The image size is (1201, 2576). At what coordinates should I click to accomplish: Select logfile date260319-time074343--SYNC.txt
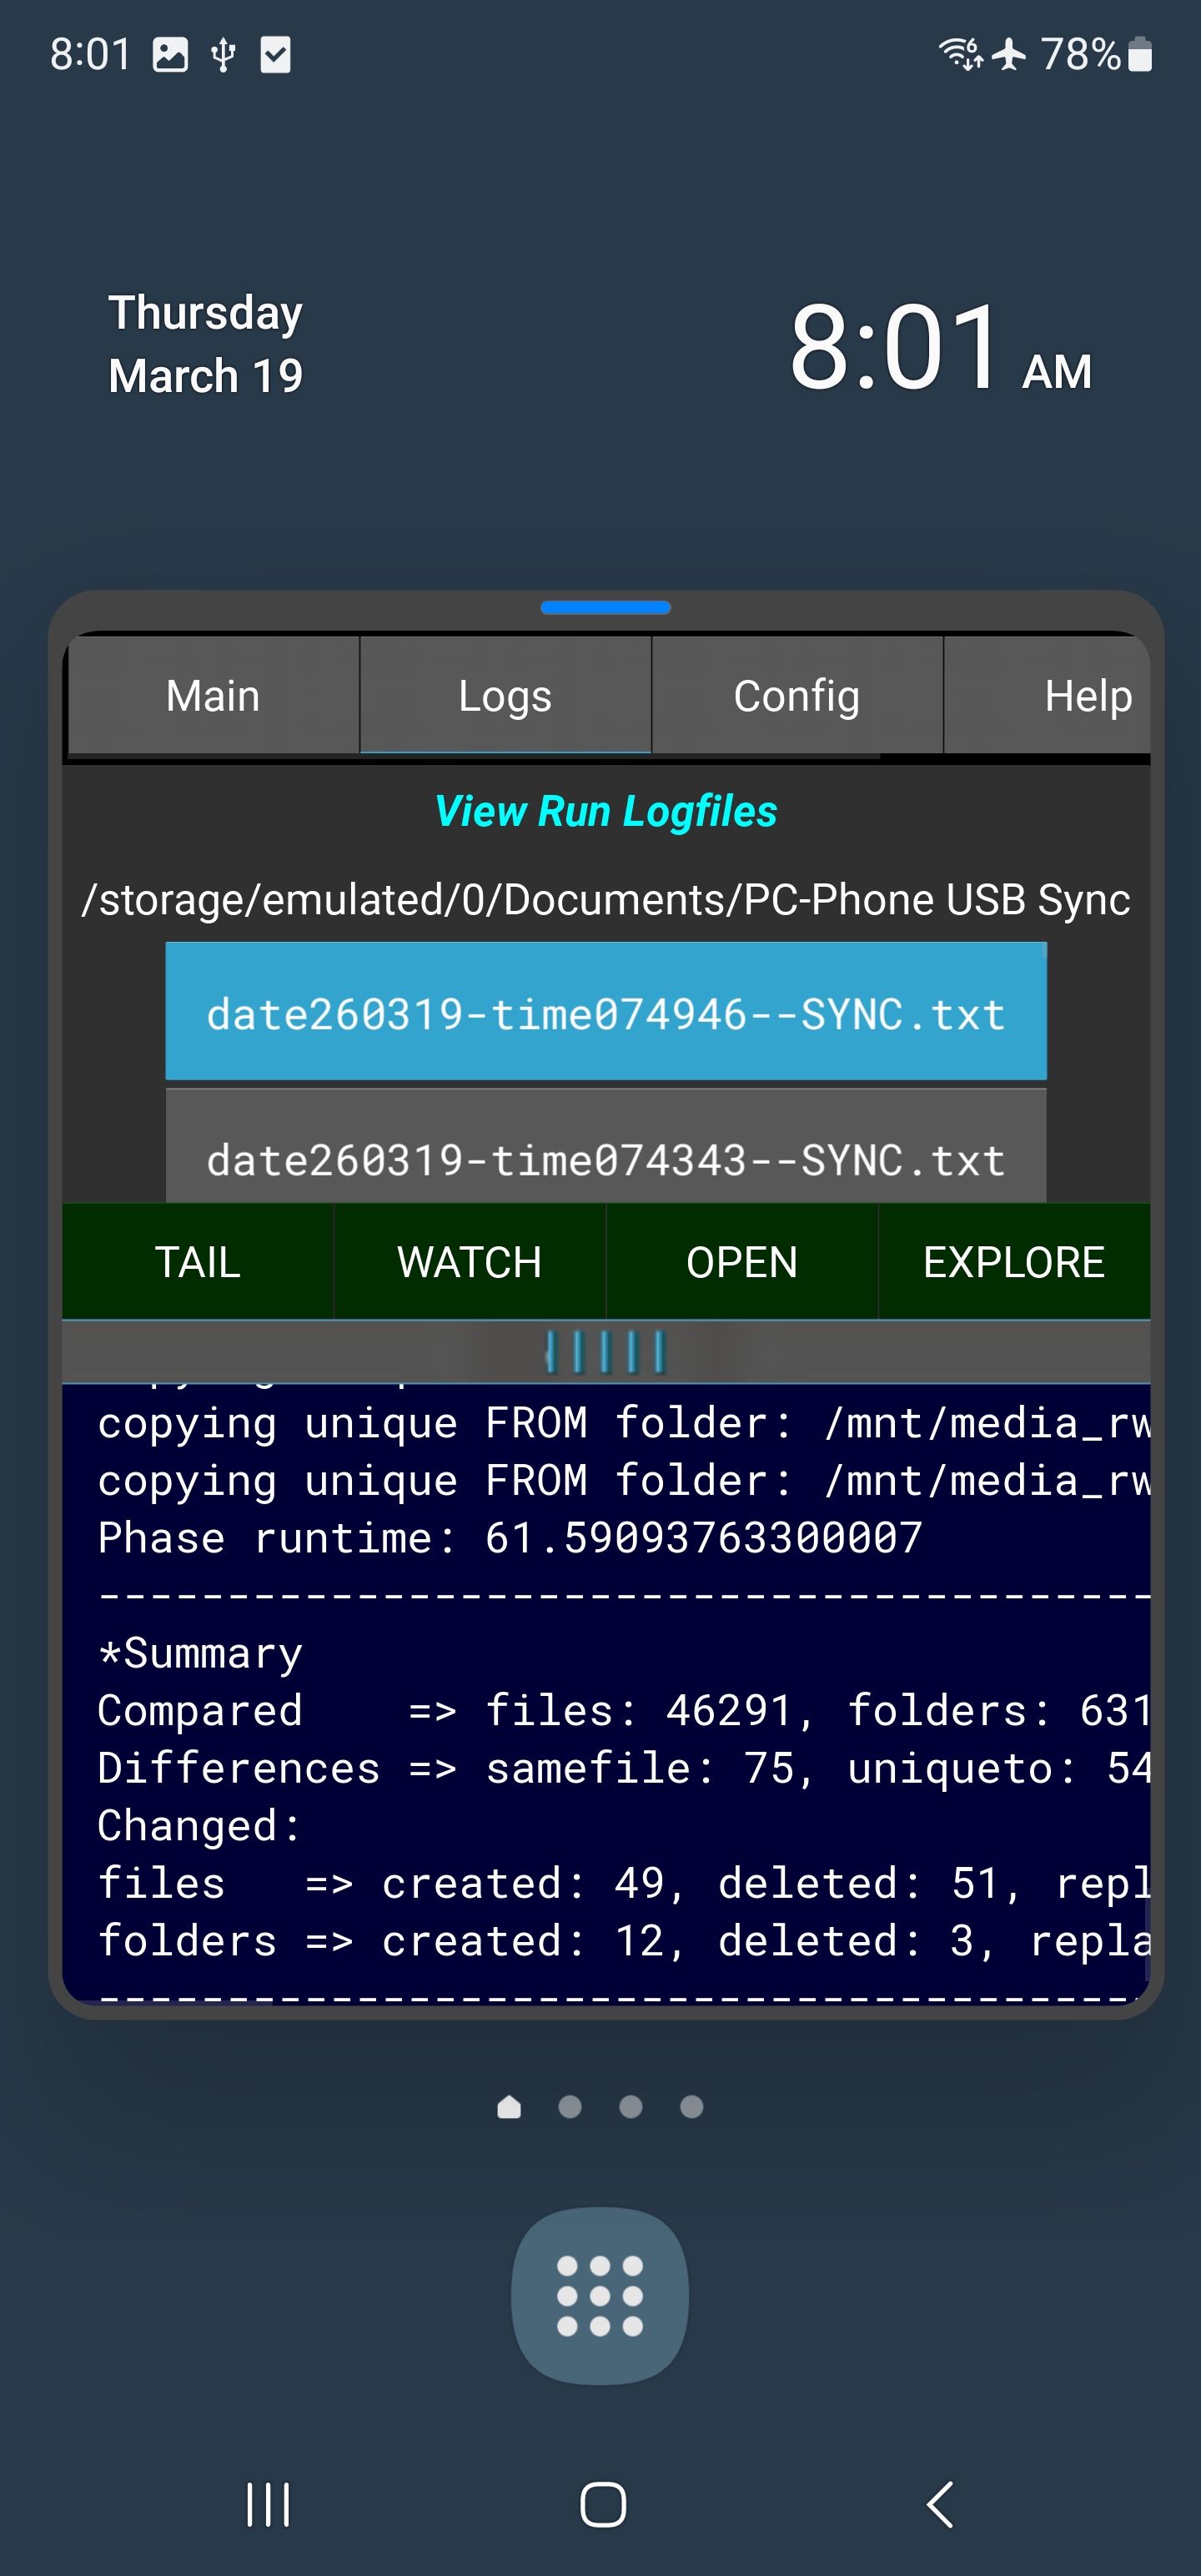tap(605, 1158)
